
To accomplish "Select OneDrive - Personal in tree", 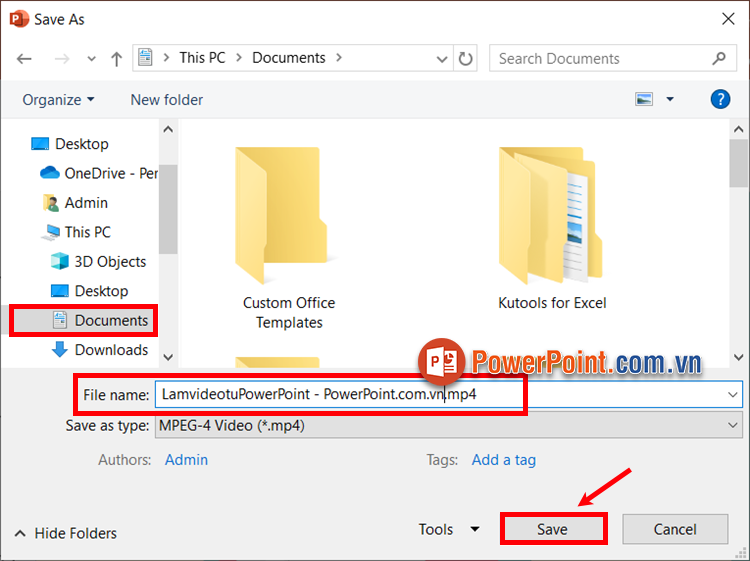I will click(99, 173).
